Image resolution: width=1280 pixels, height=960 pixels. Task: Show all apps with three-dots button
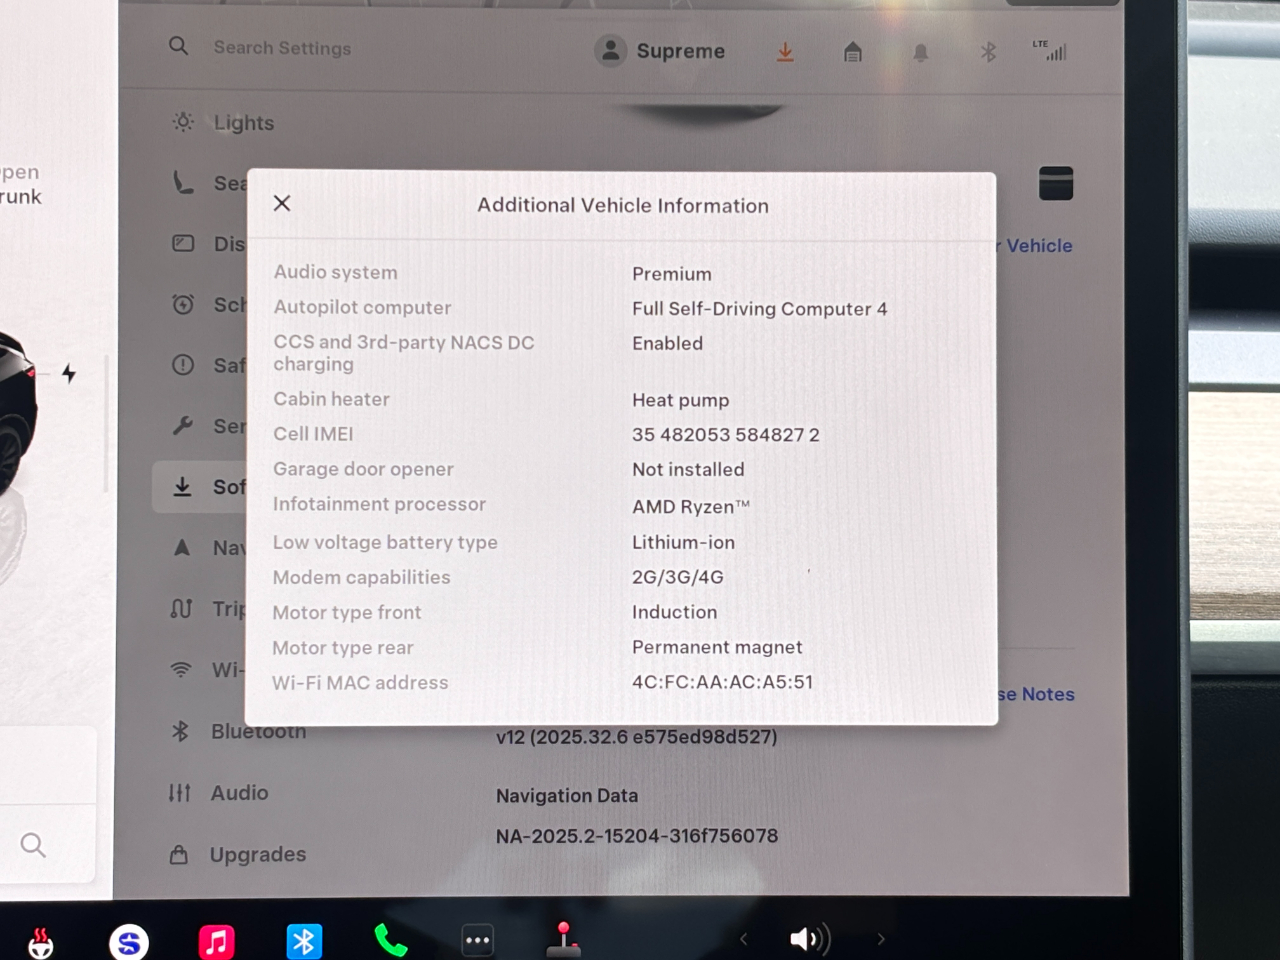[477, 940]
